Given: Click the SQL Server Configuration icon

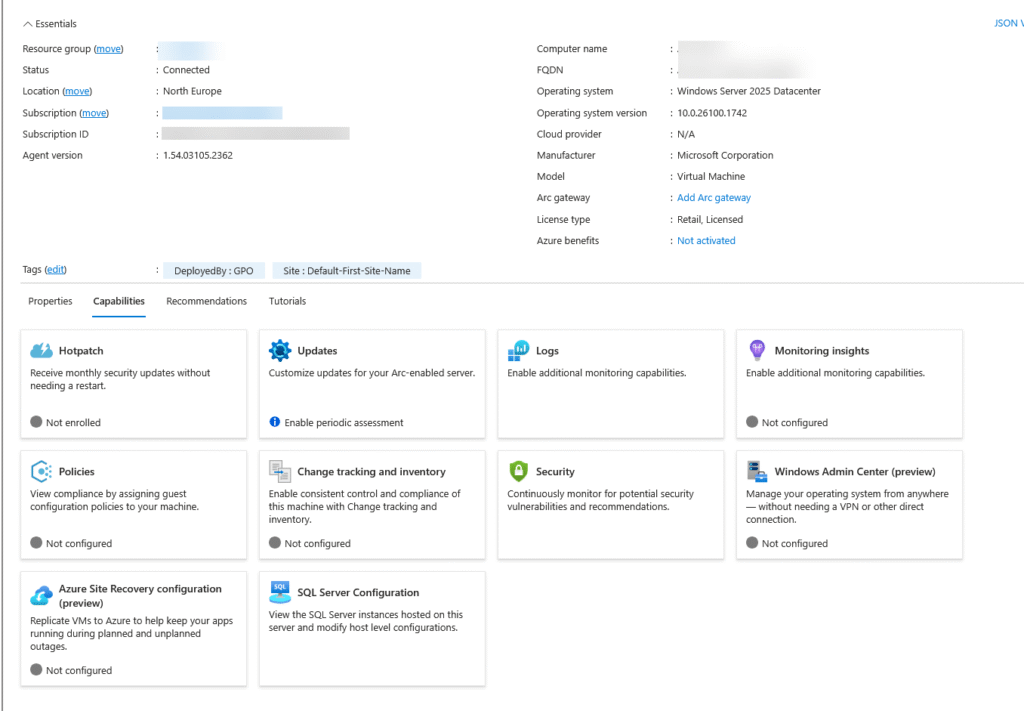Looking at the screenshot, I should [x=280, y=592].
